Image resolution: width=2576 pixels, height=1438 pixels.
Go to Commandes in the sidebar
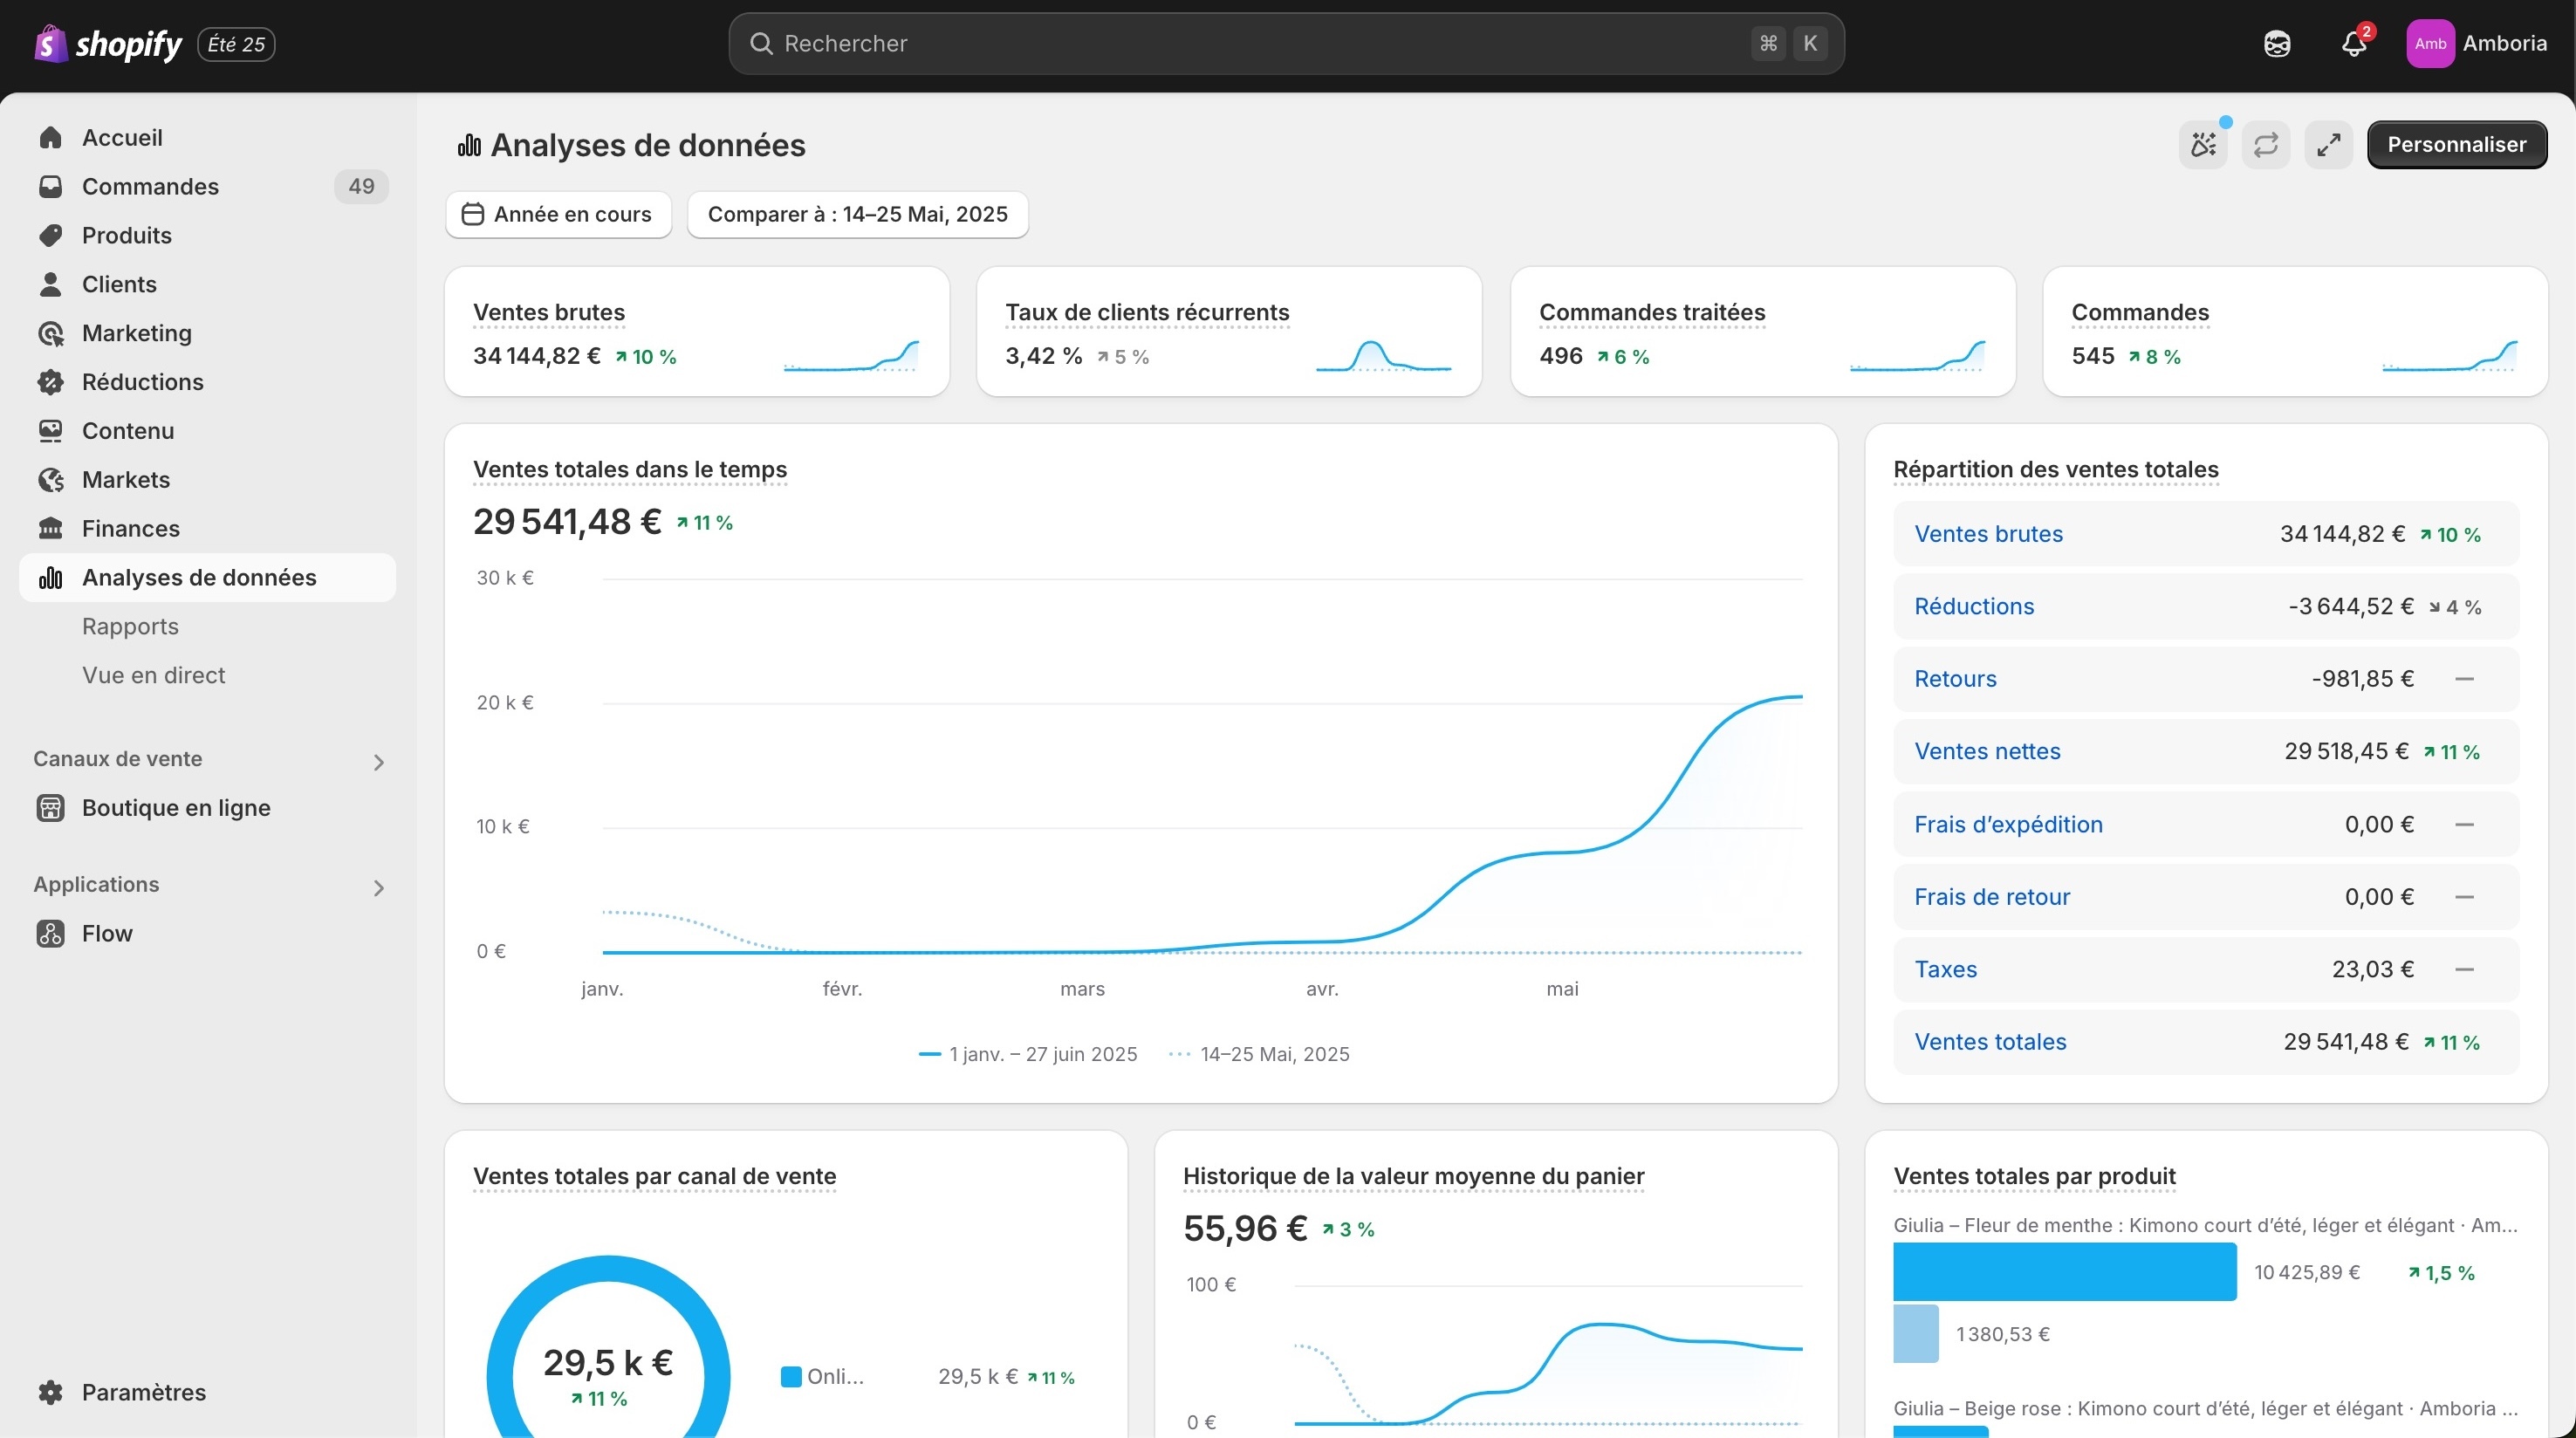[150, 187]
